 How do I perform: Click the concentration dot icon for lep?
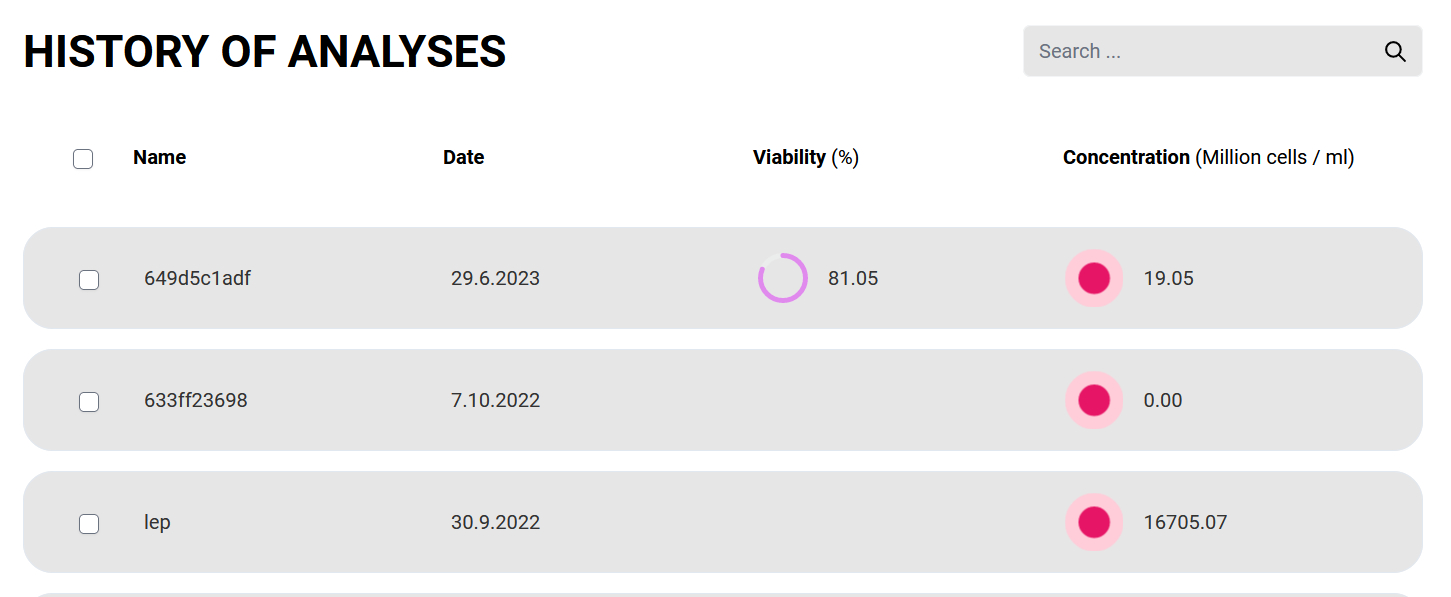tap(1094, 522)
